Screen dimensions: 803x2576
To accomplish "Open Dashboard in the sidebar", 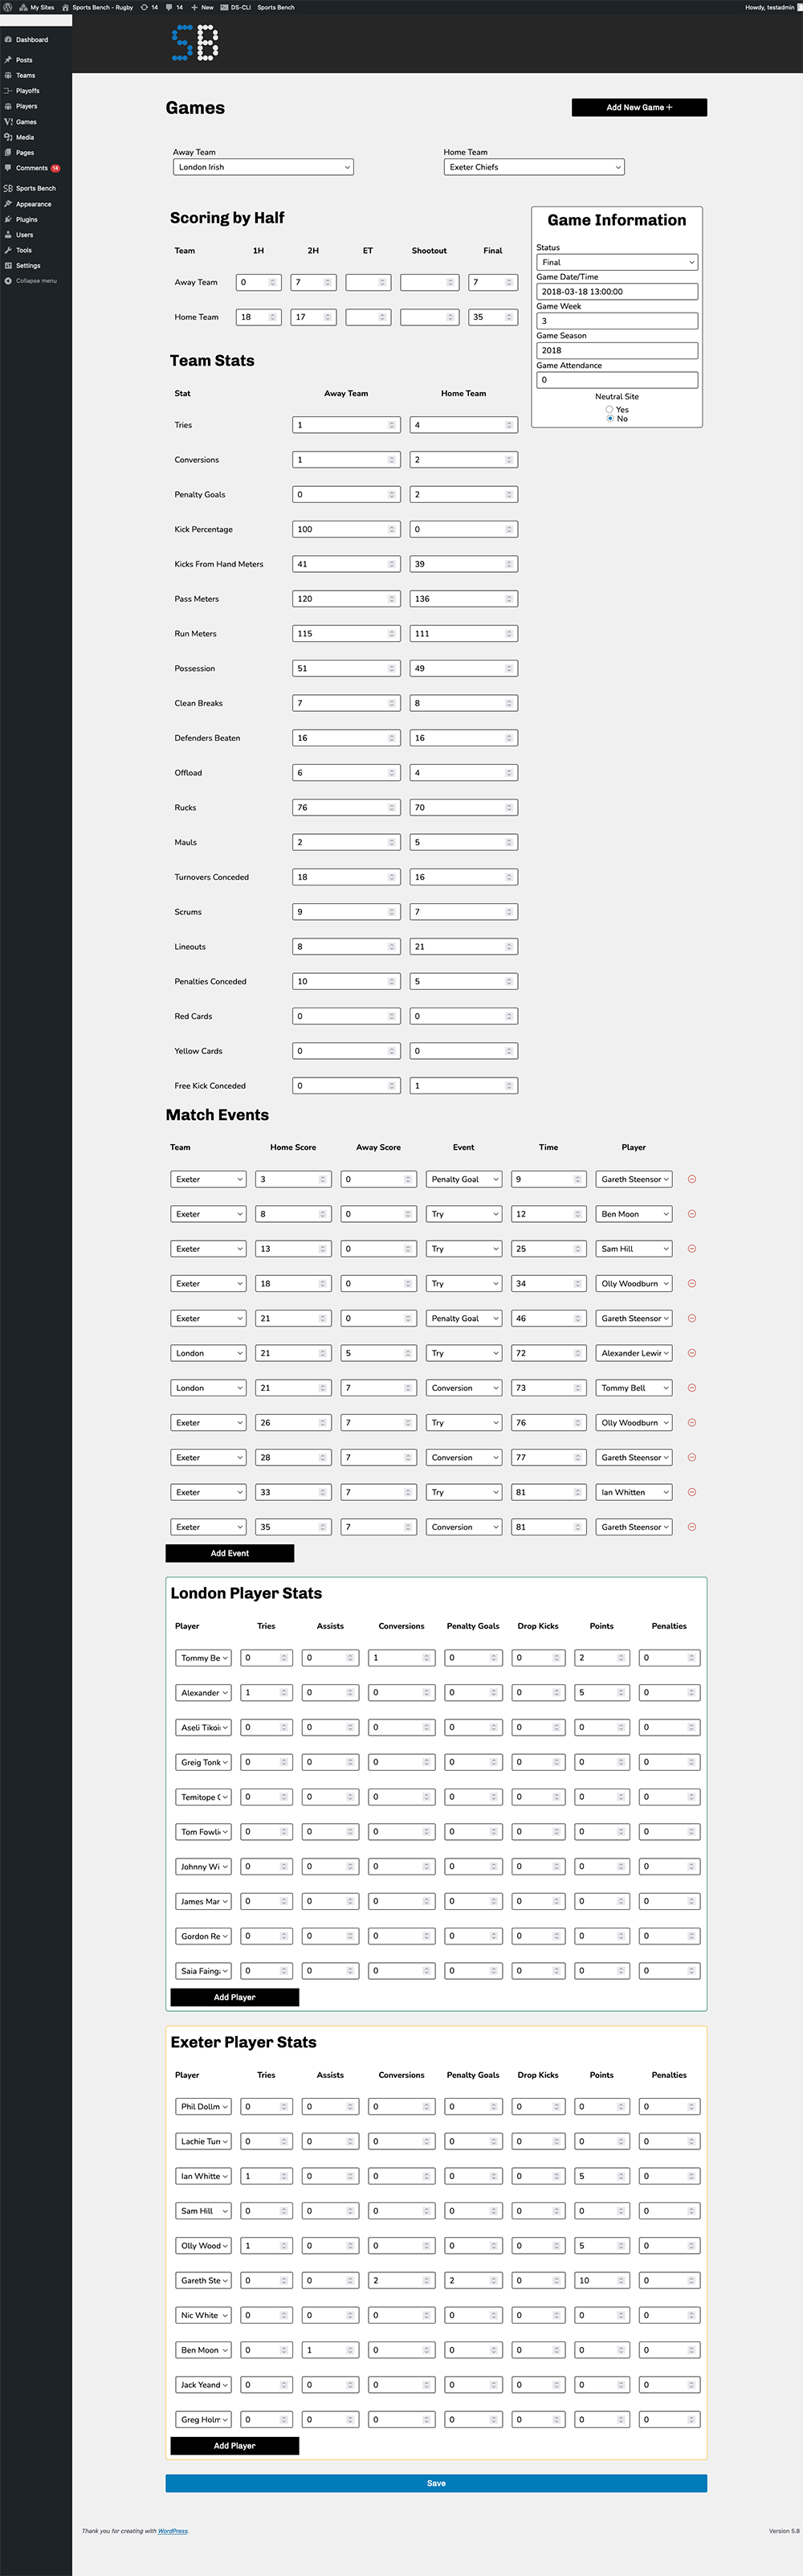I will pyautogui.click(x=31, y=40).
